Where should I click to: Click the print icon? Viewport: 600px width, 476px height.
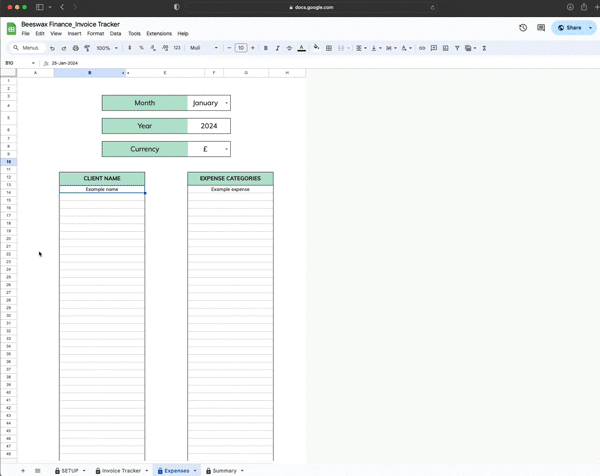coord(75,48)
